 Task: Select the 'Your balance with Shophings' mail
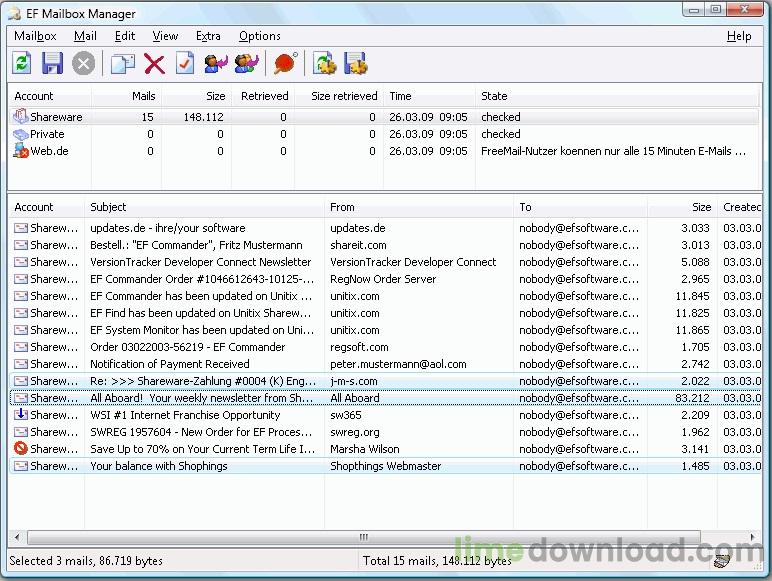pos(158,466)
